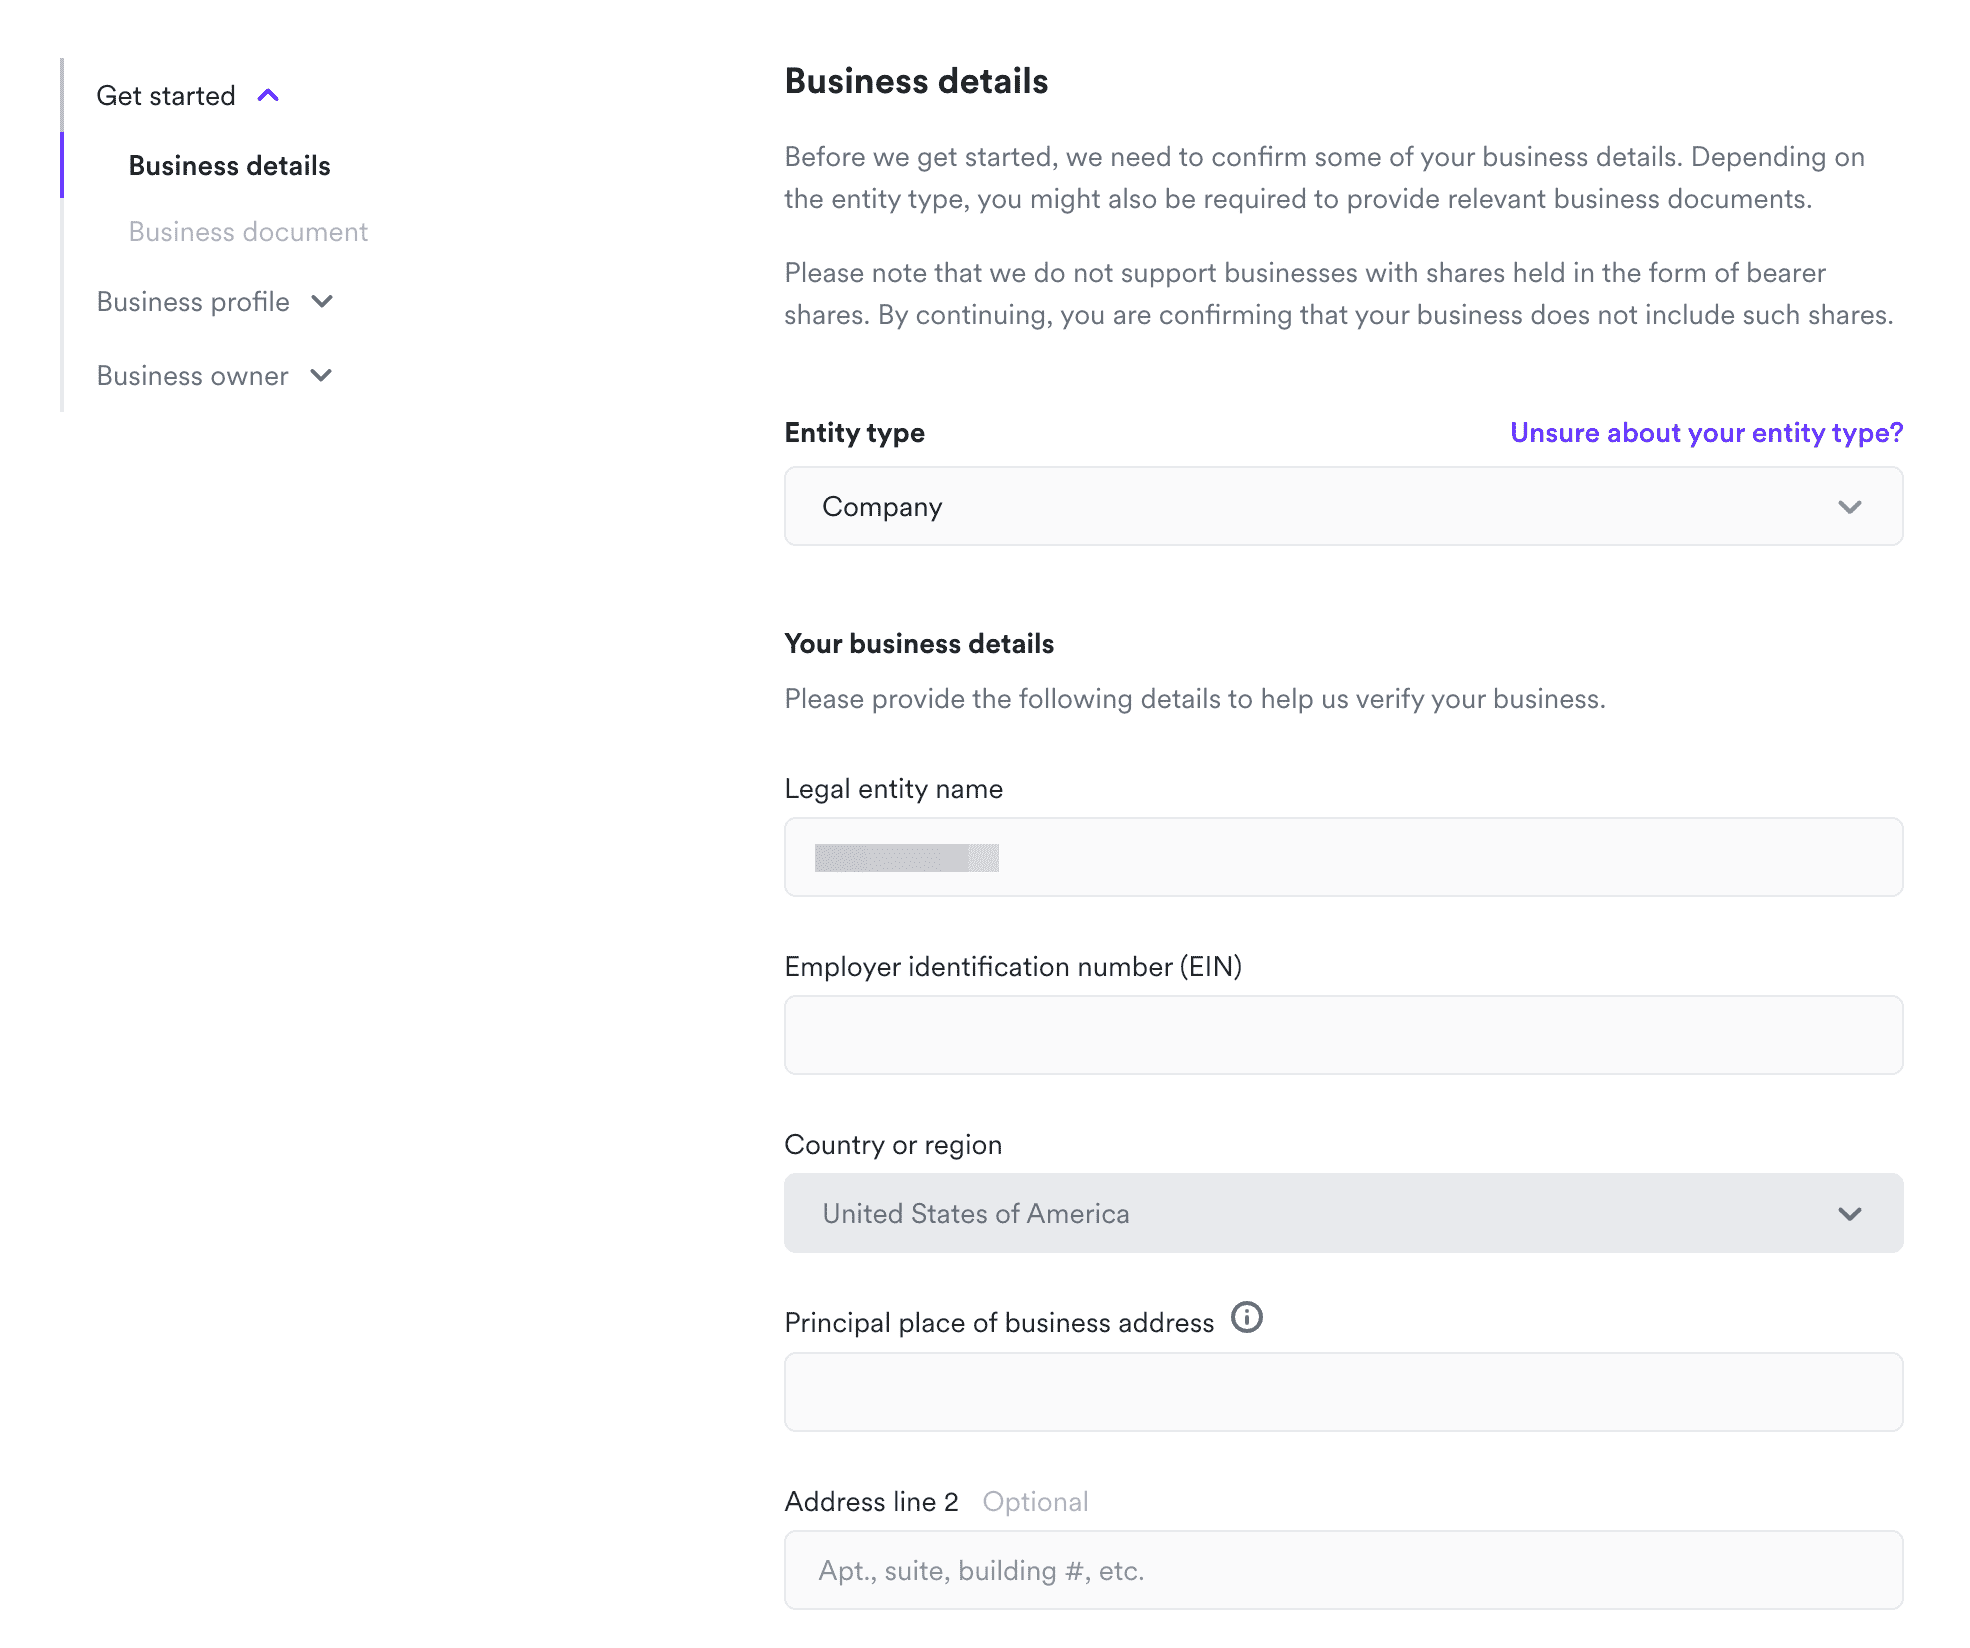
Task: Expand the Business profile chevron arrow
Action: (322, 301)
